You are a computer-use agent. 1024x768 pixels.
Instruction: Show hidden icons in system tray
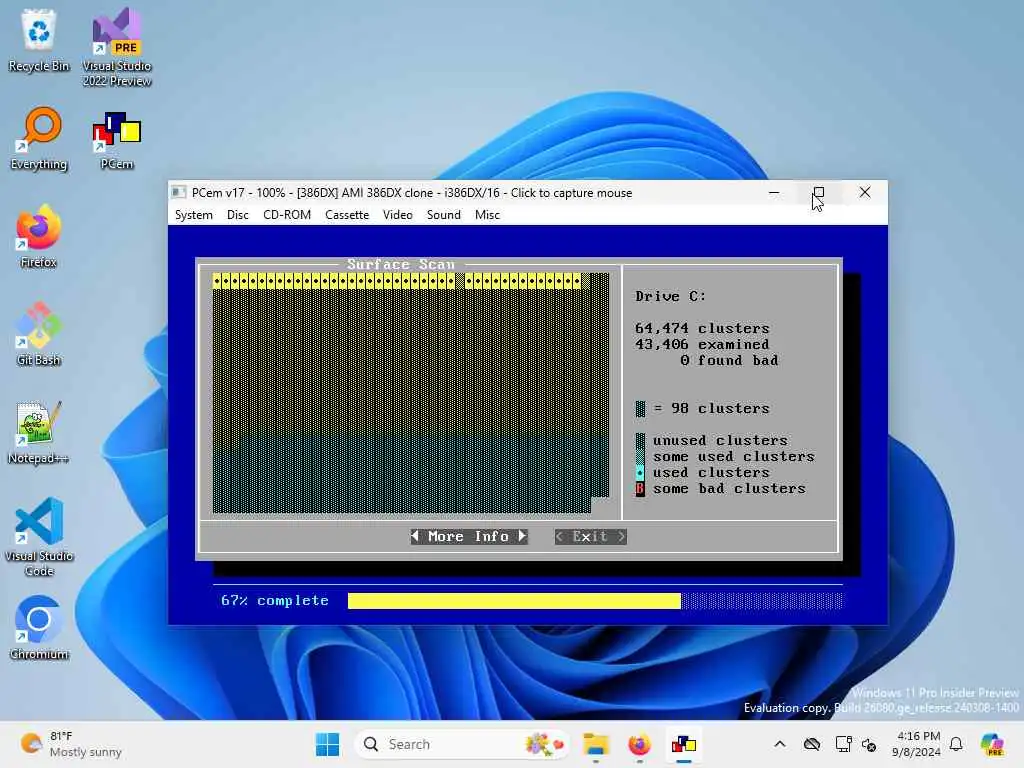coord(780,744)
